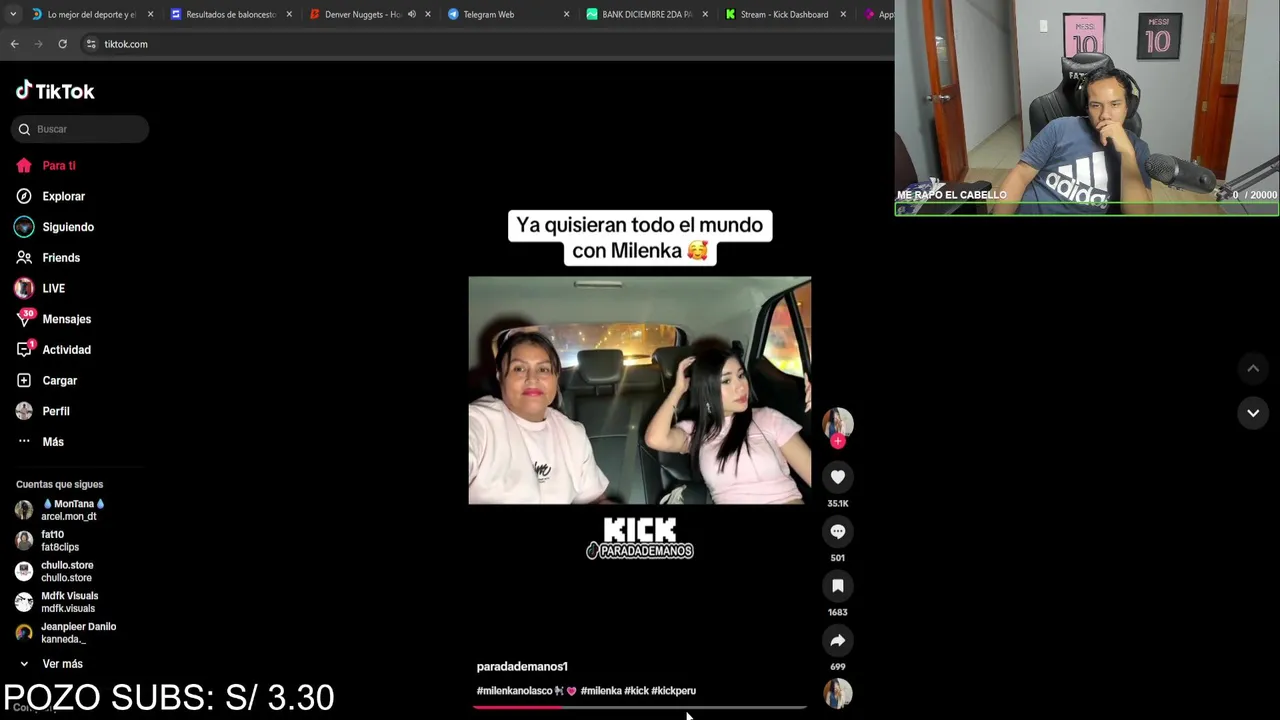Close the Resultados de baloncesto tab
This screenshot has width=1280, height=720.
(289, 14)
